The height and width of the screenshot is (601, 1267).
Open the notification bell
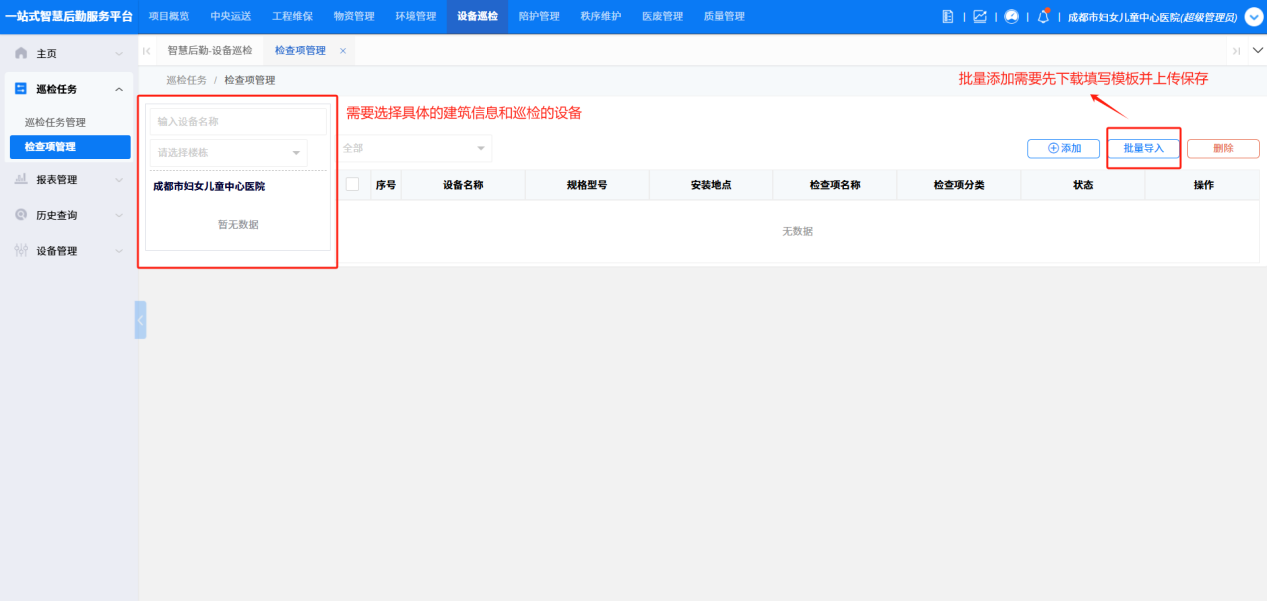tap(1043, 17)
